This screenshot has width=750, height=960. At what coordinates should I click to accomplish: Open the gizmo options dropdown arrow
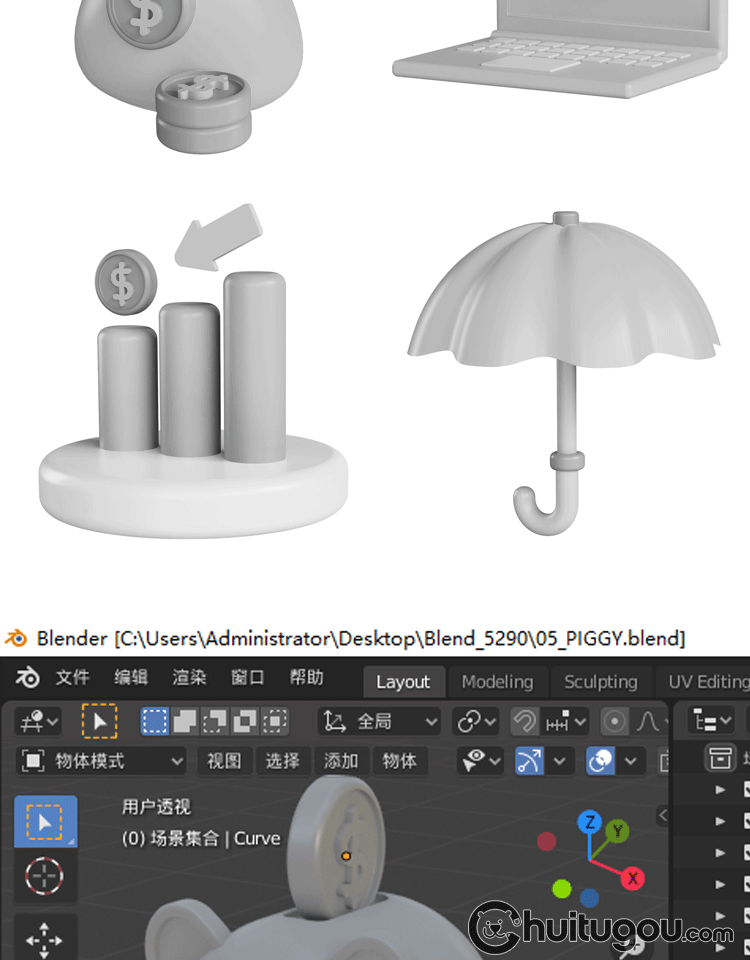click(x=560, y=761)
